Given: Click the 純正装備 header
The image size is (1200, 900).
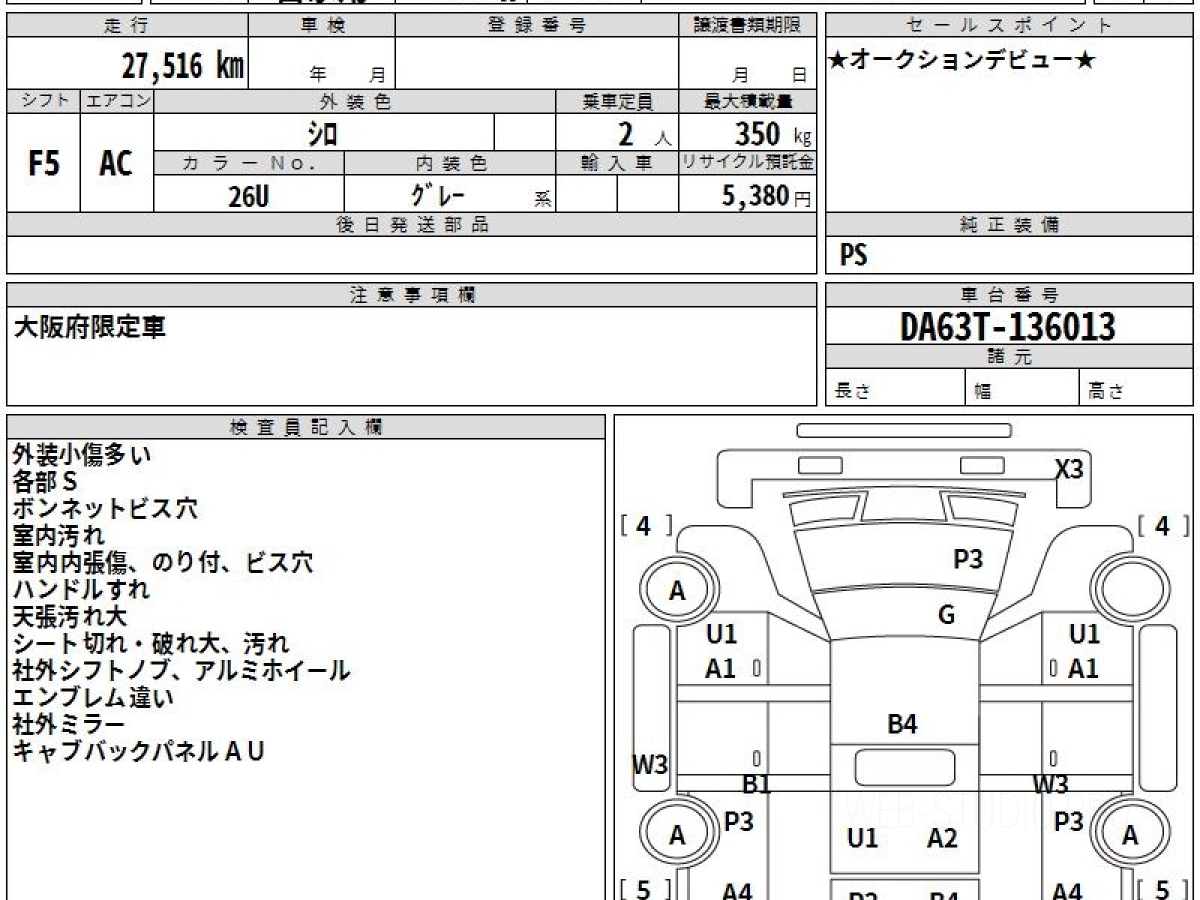Looking at the screenshot, I should (x=1009, y=225).
